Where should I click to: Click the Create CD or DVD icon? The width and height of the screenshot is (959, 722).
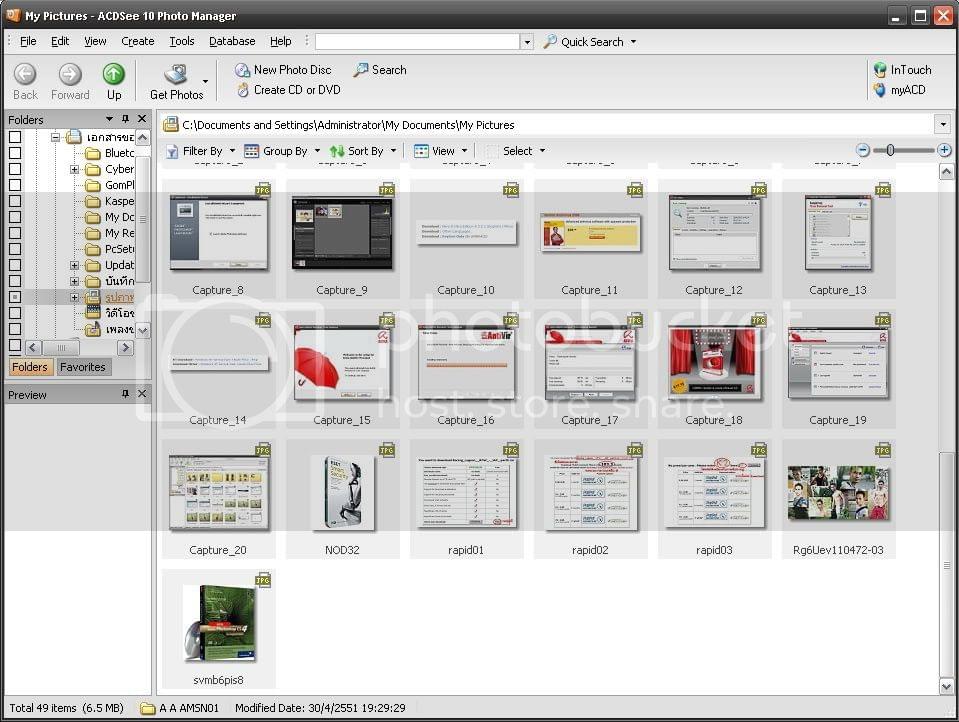[x=243, y=90]
